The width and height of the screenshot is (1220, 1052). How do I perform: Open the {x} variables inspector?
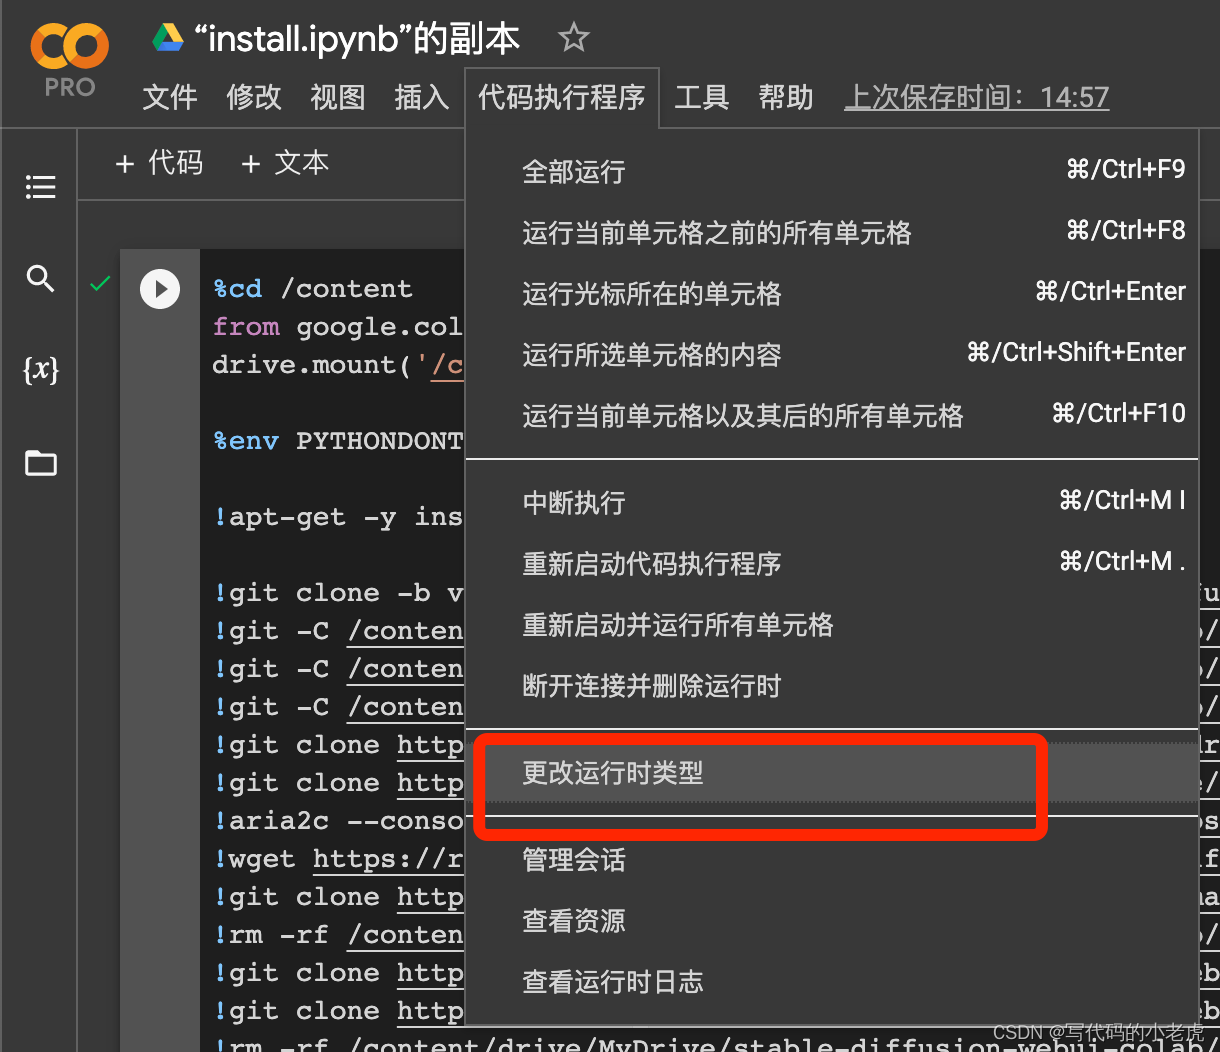[x=40, y=371]
